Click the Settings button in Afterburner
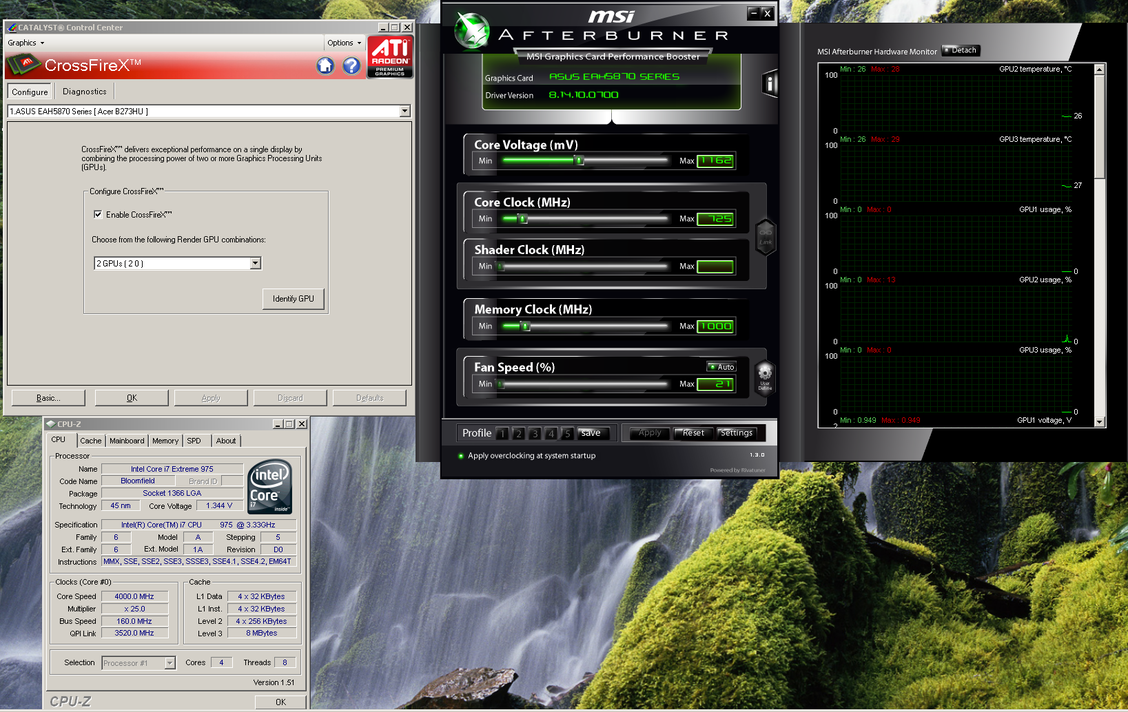1128x712 pixels. click(736, 433)
